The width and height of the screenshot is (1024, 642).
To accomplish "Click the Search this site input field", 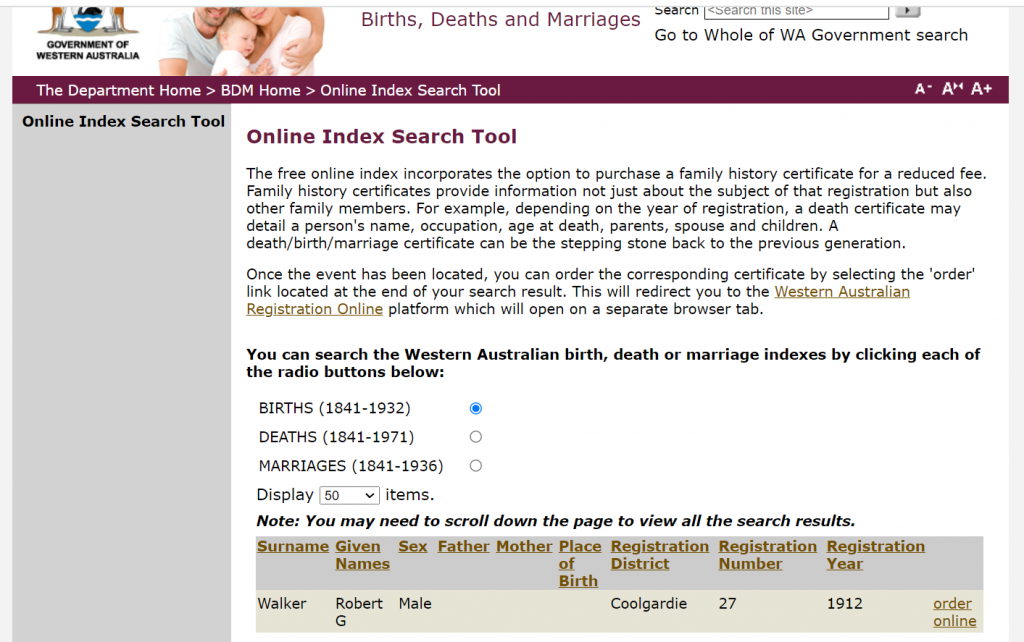I will click(796, 11).
